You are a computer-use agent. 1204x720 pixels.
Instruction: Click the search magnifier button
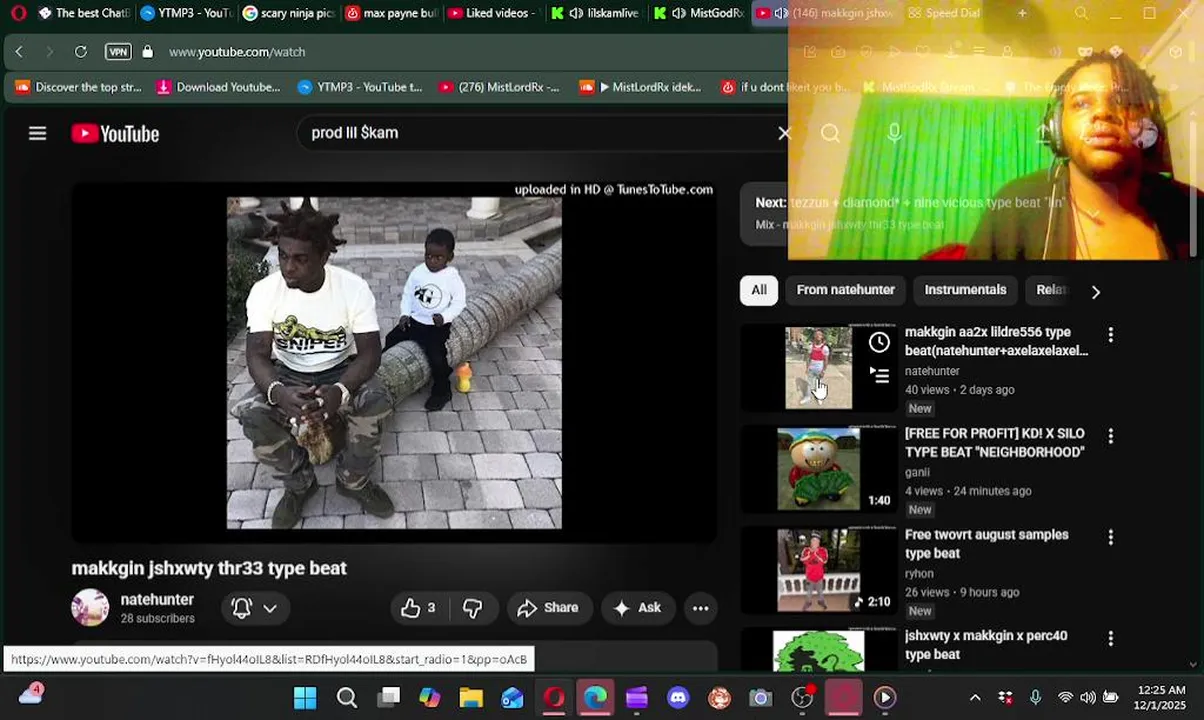[x=830, y=133]
